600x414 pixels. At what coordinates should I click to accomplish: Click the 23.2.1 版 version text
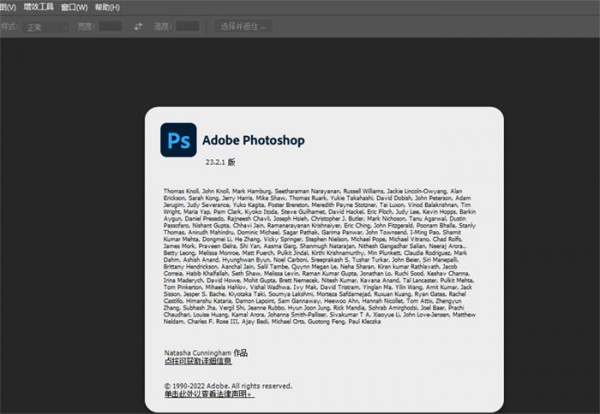[x=220, y=162]
